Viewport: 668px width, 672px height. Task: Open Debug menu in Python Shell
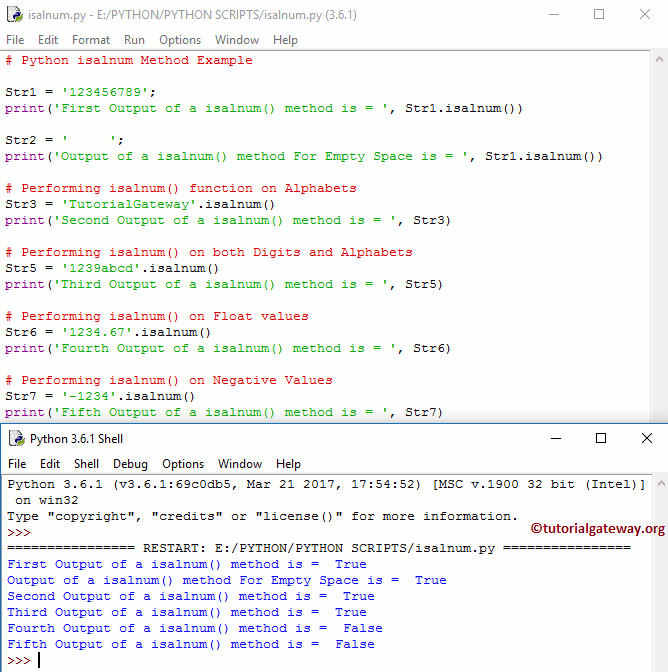(x=130, y=464)
